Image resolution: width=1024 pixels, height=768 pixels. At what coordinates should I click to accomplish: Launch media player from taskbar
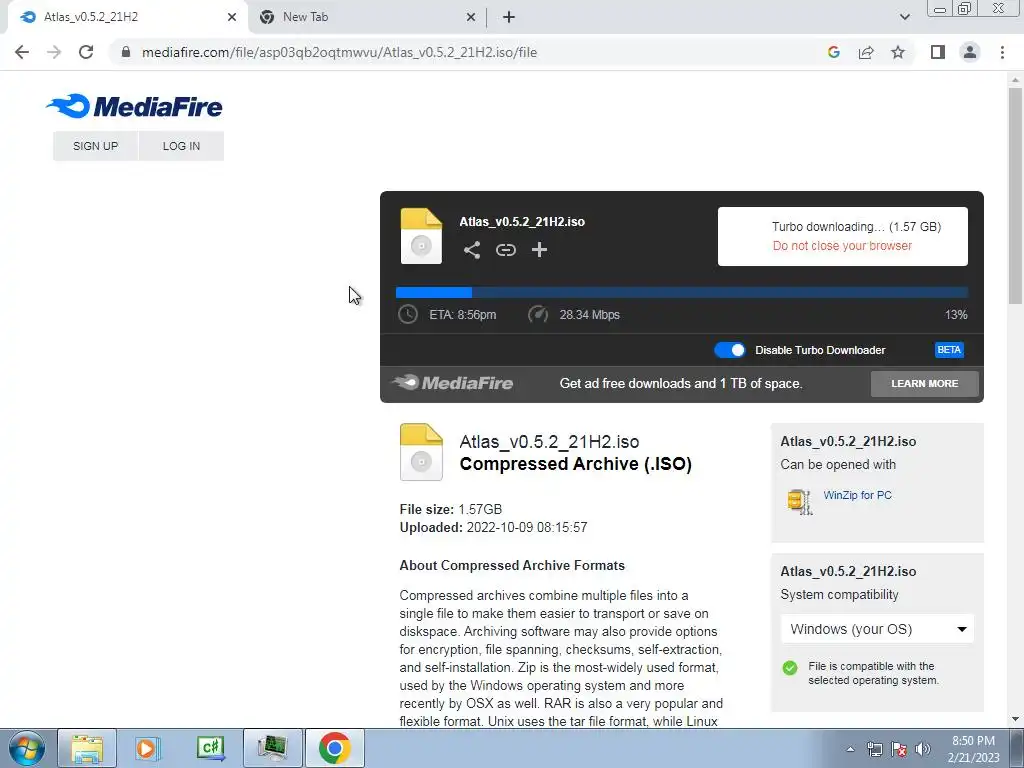coord(148,748)
